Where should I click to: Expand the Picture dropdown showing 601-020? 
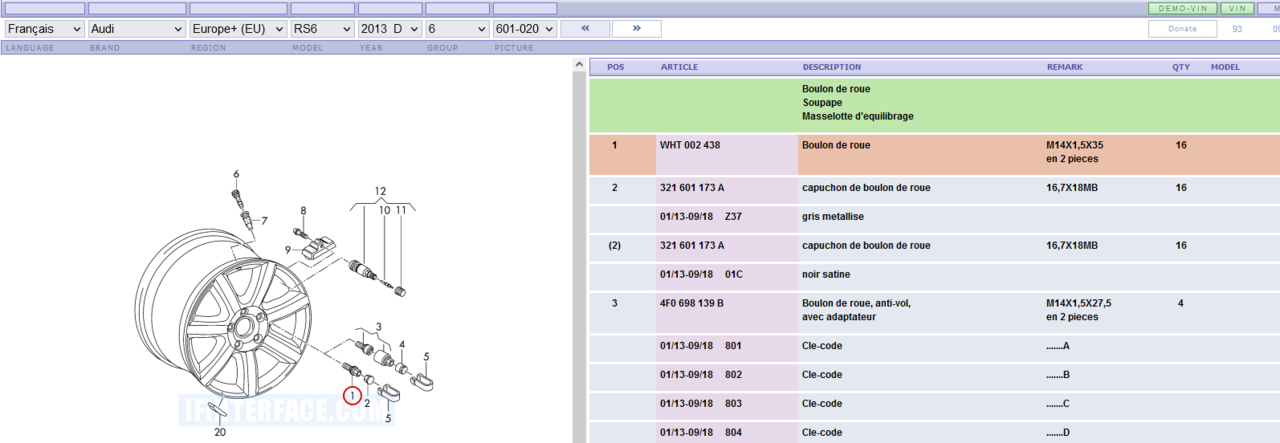pos(524,29)
